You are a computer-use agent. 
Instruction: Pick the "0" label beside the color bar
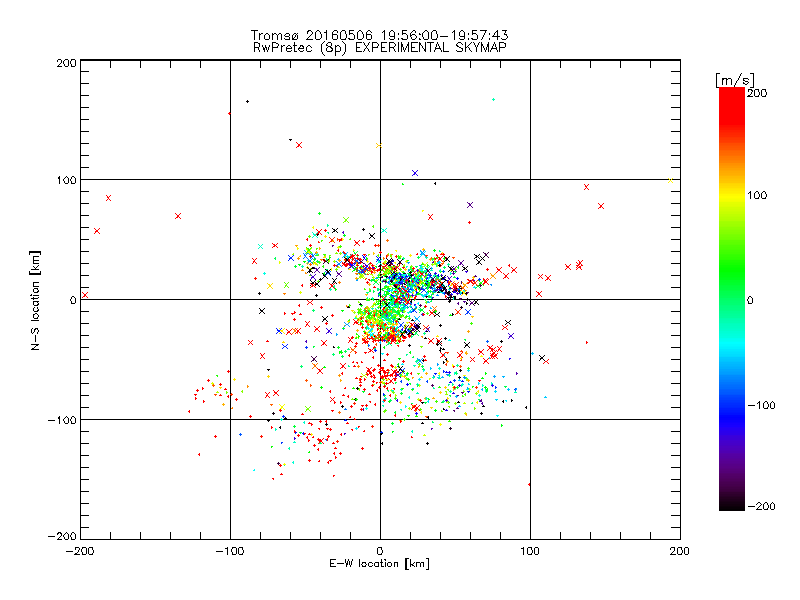point(750,301)
